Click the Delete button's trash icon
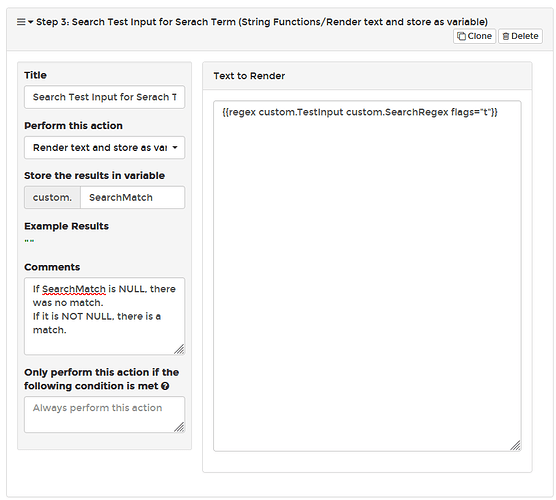This screenshot has height=500, width=556. tap(506, 36)
